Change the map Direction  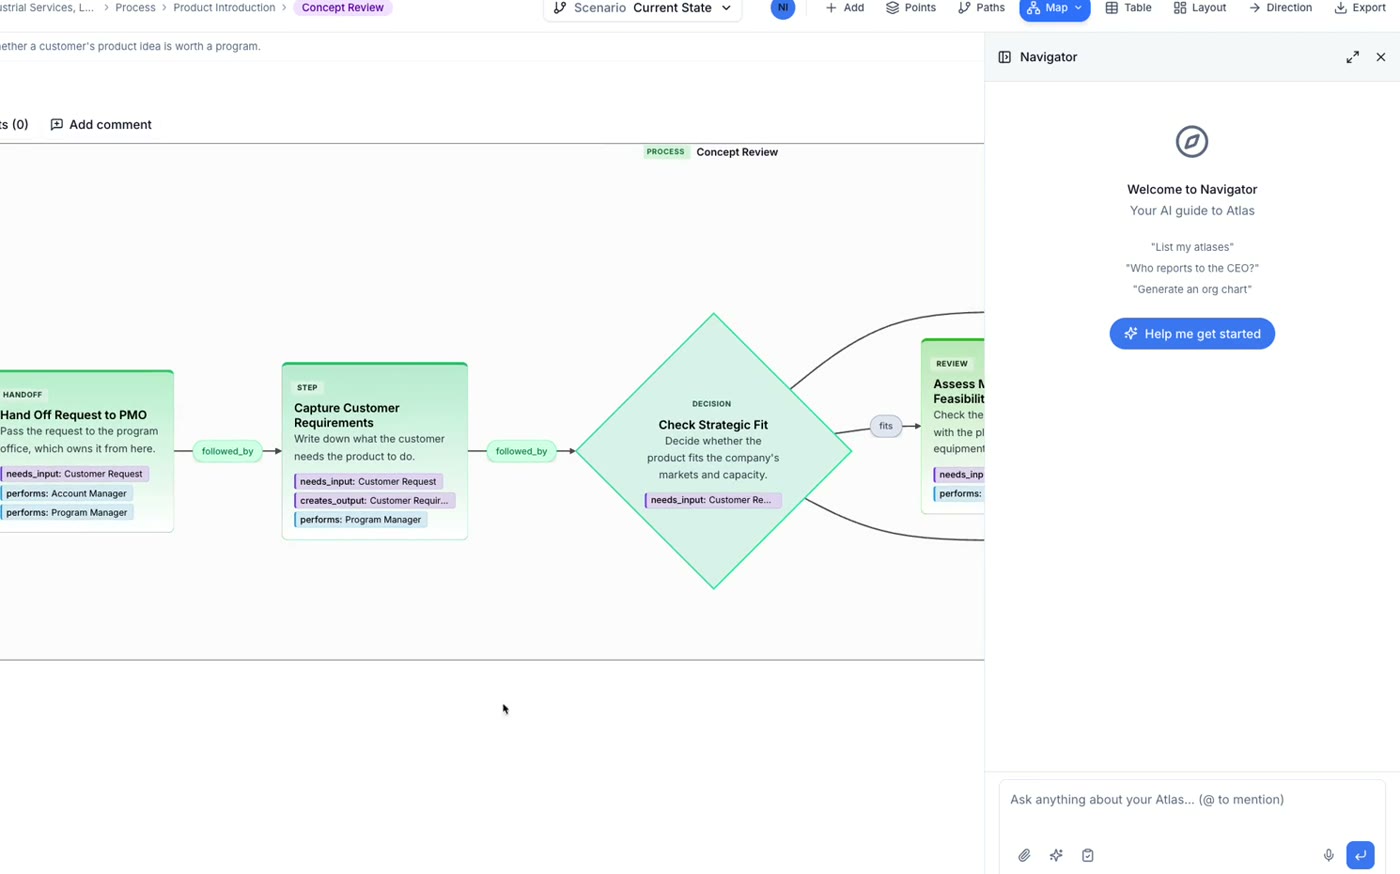pos(1280,8)
